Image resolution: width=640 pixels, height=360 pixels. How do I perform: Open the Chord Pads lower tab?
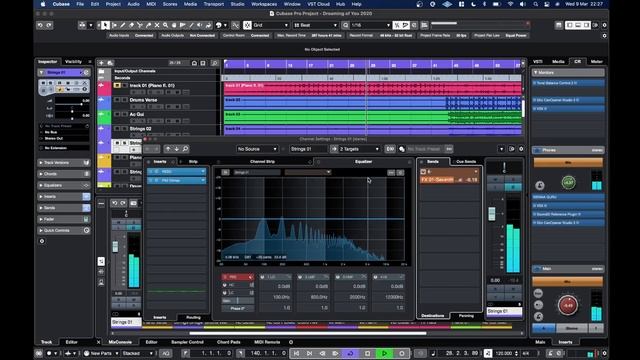tap(229, 342)
